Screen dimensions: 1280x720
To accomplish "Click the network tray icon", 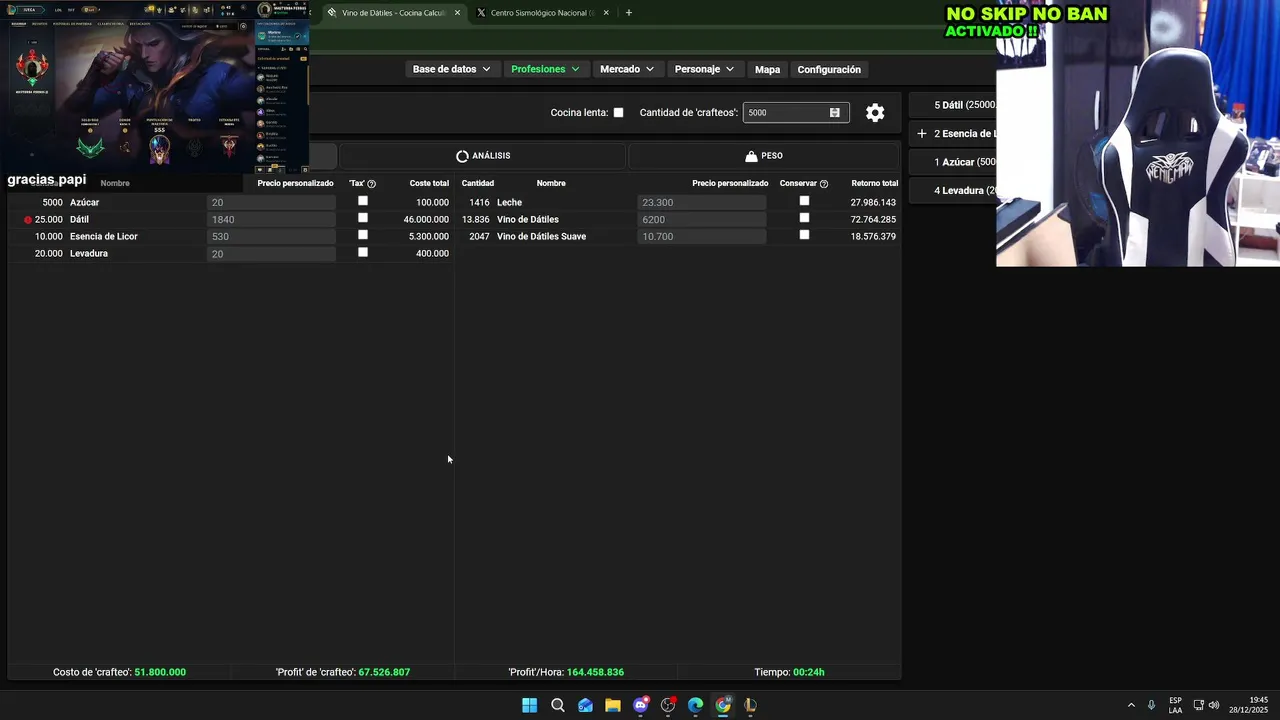I will (1199, 705).
